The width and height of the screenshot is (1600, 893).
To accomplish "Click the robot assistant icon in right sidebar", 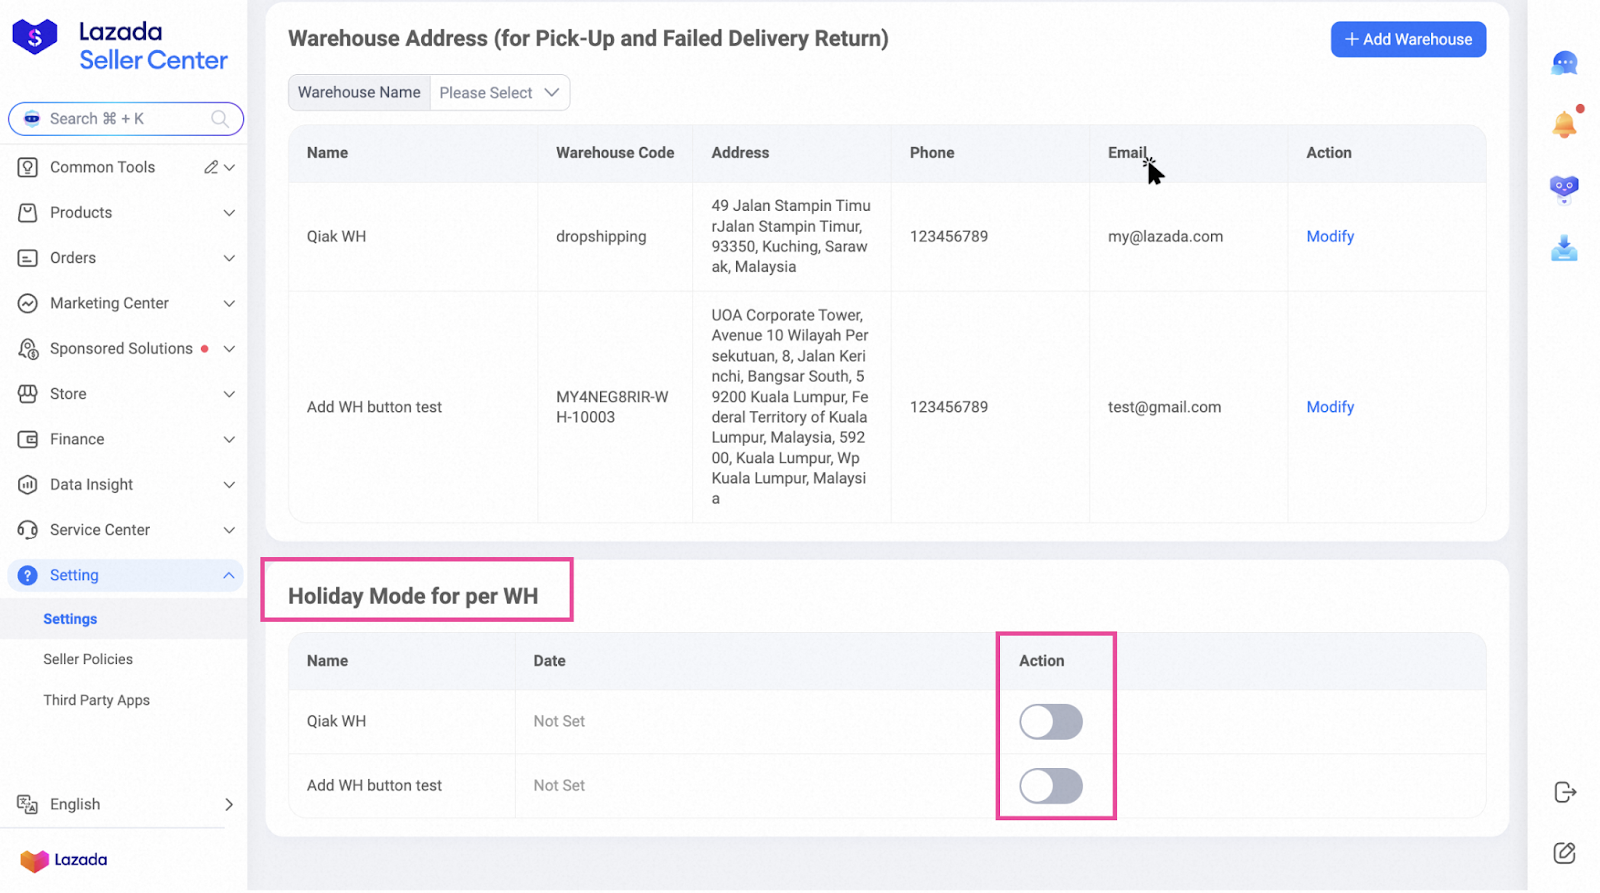I will click(x=1564, y=187).
